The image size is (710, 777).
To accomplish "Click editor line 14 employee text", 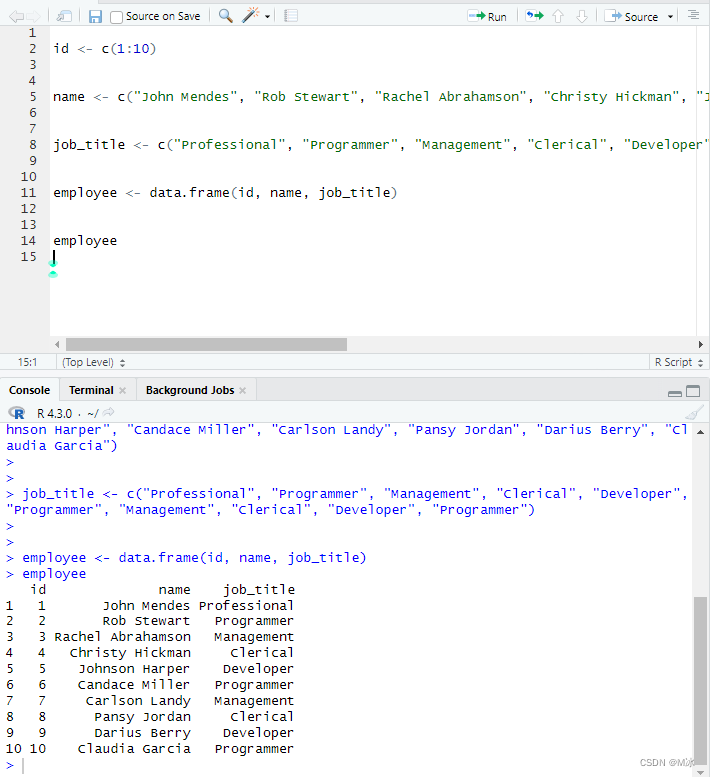I will pyautogui.click(x=85, y=241).
